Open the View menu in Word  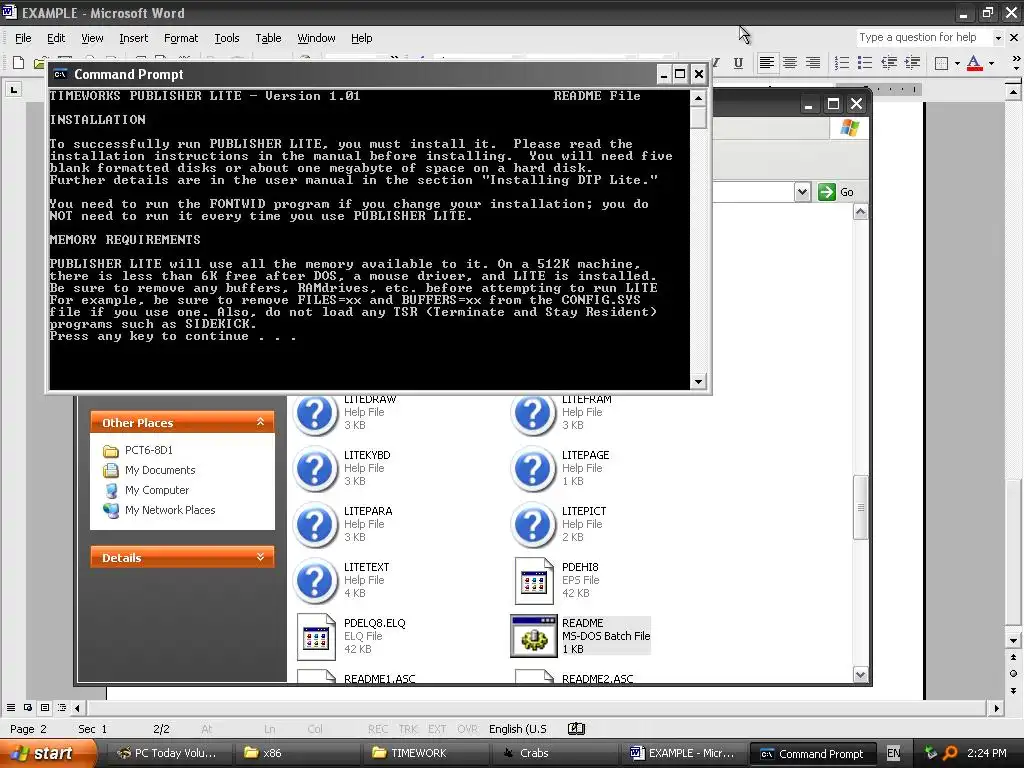pos(92,38)
